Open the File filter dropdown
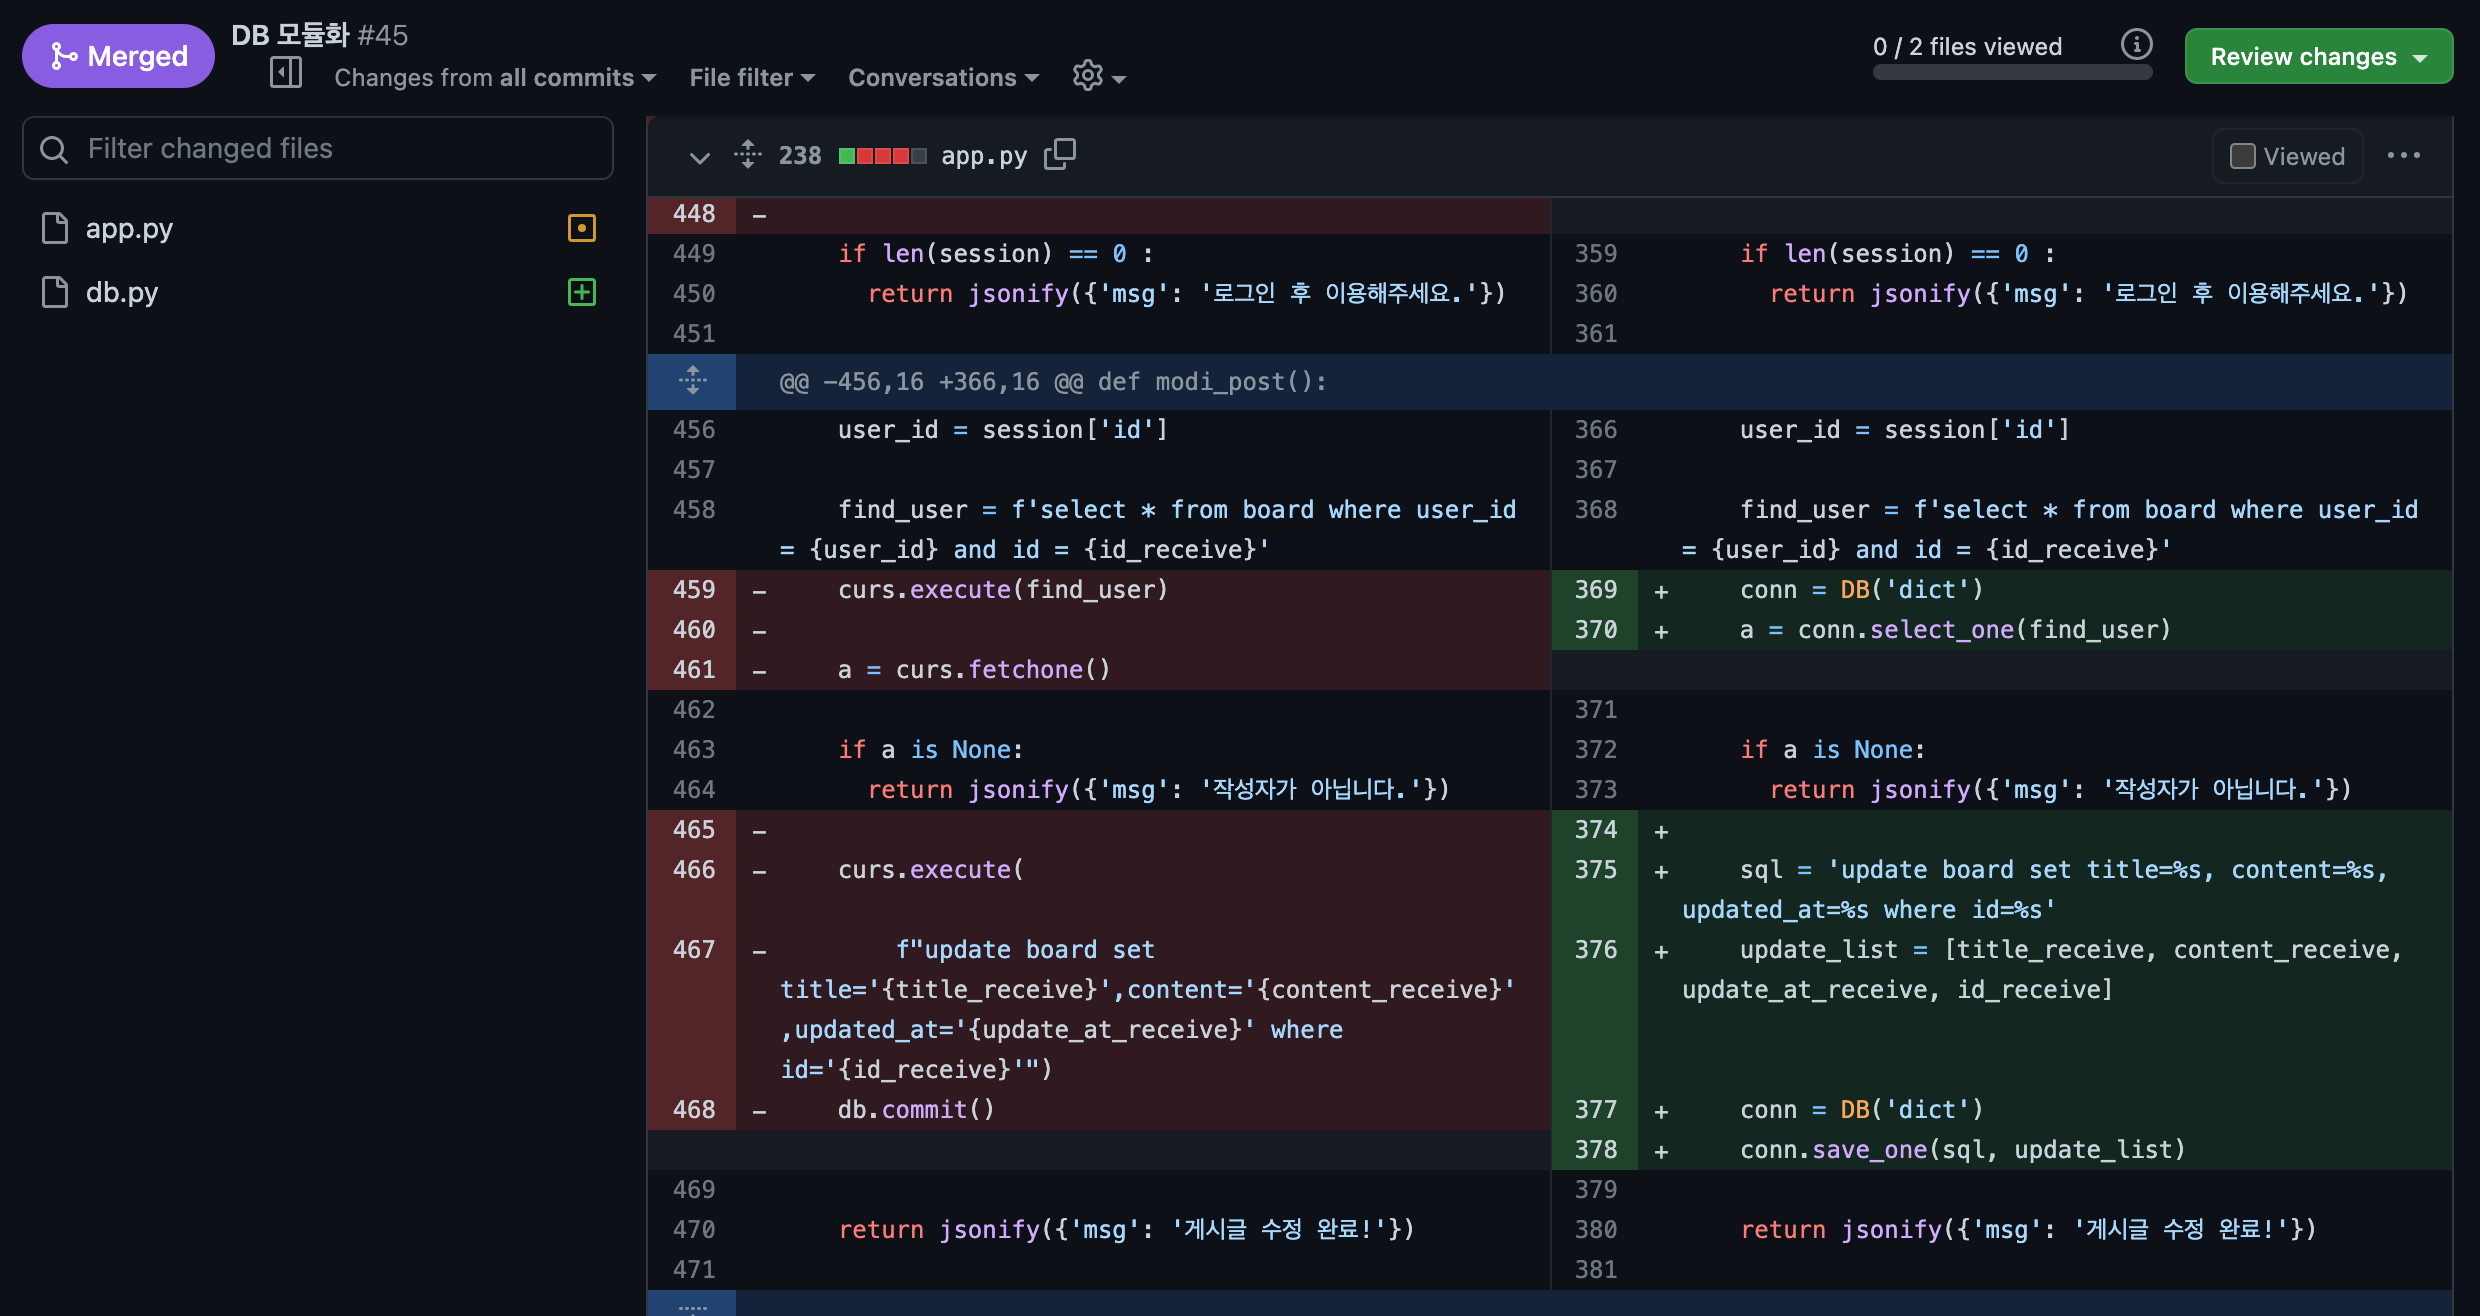Image resolution: width=2480 pixels, height=1316 pixels. point(752,77)
